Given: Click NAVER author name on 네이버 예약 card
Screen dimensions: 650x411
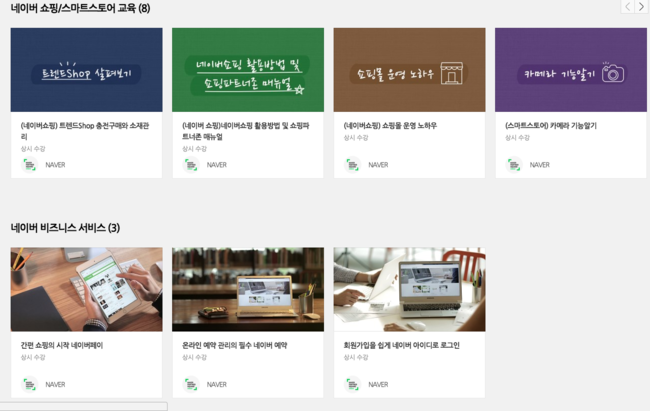Looking at the screenshot, I should click(x=216, y=384).
